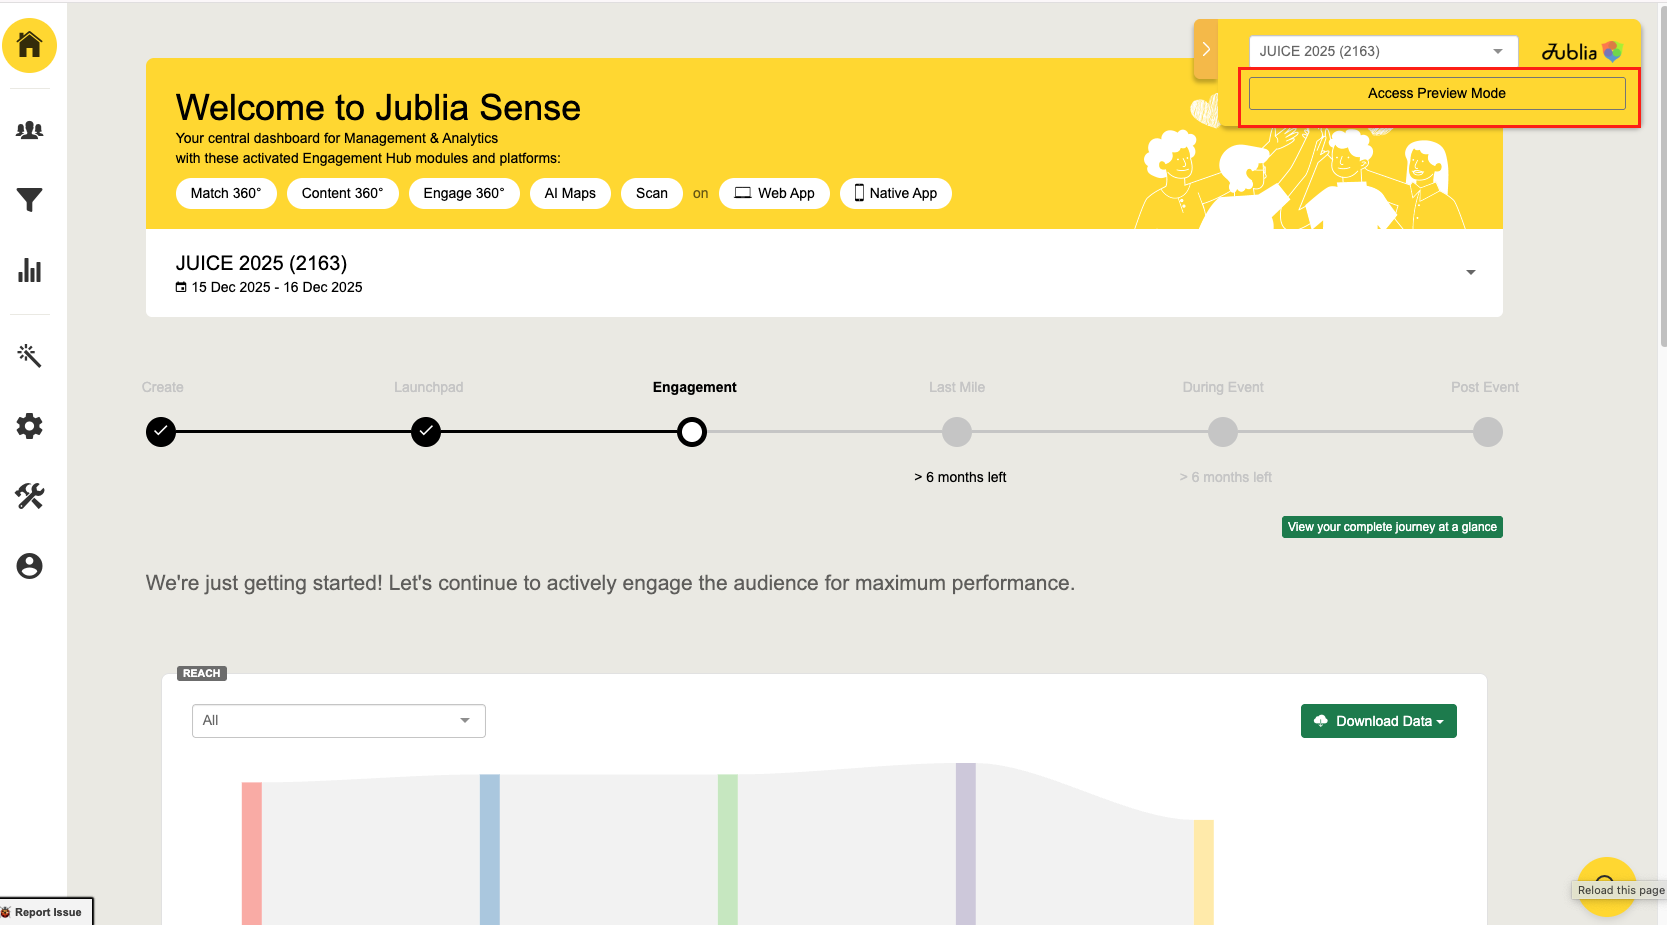
Task: Collapse the top-right panel with arrow
Action: click(1206, 49)
